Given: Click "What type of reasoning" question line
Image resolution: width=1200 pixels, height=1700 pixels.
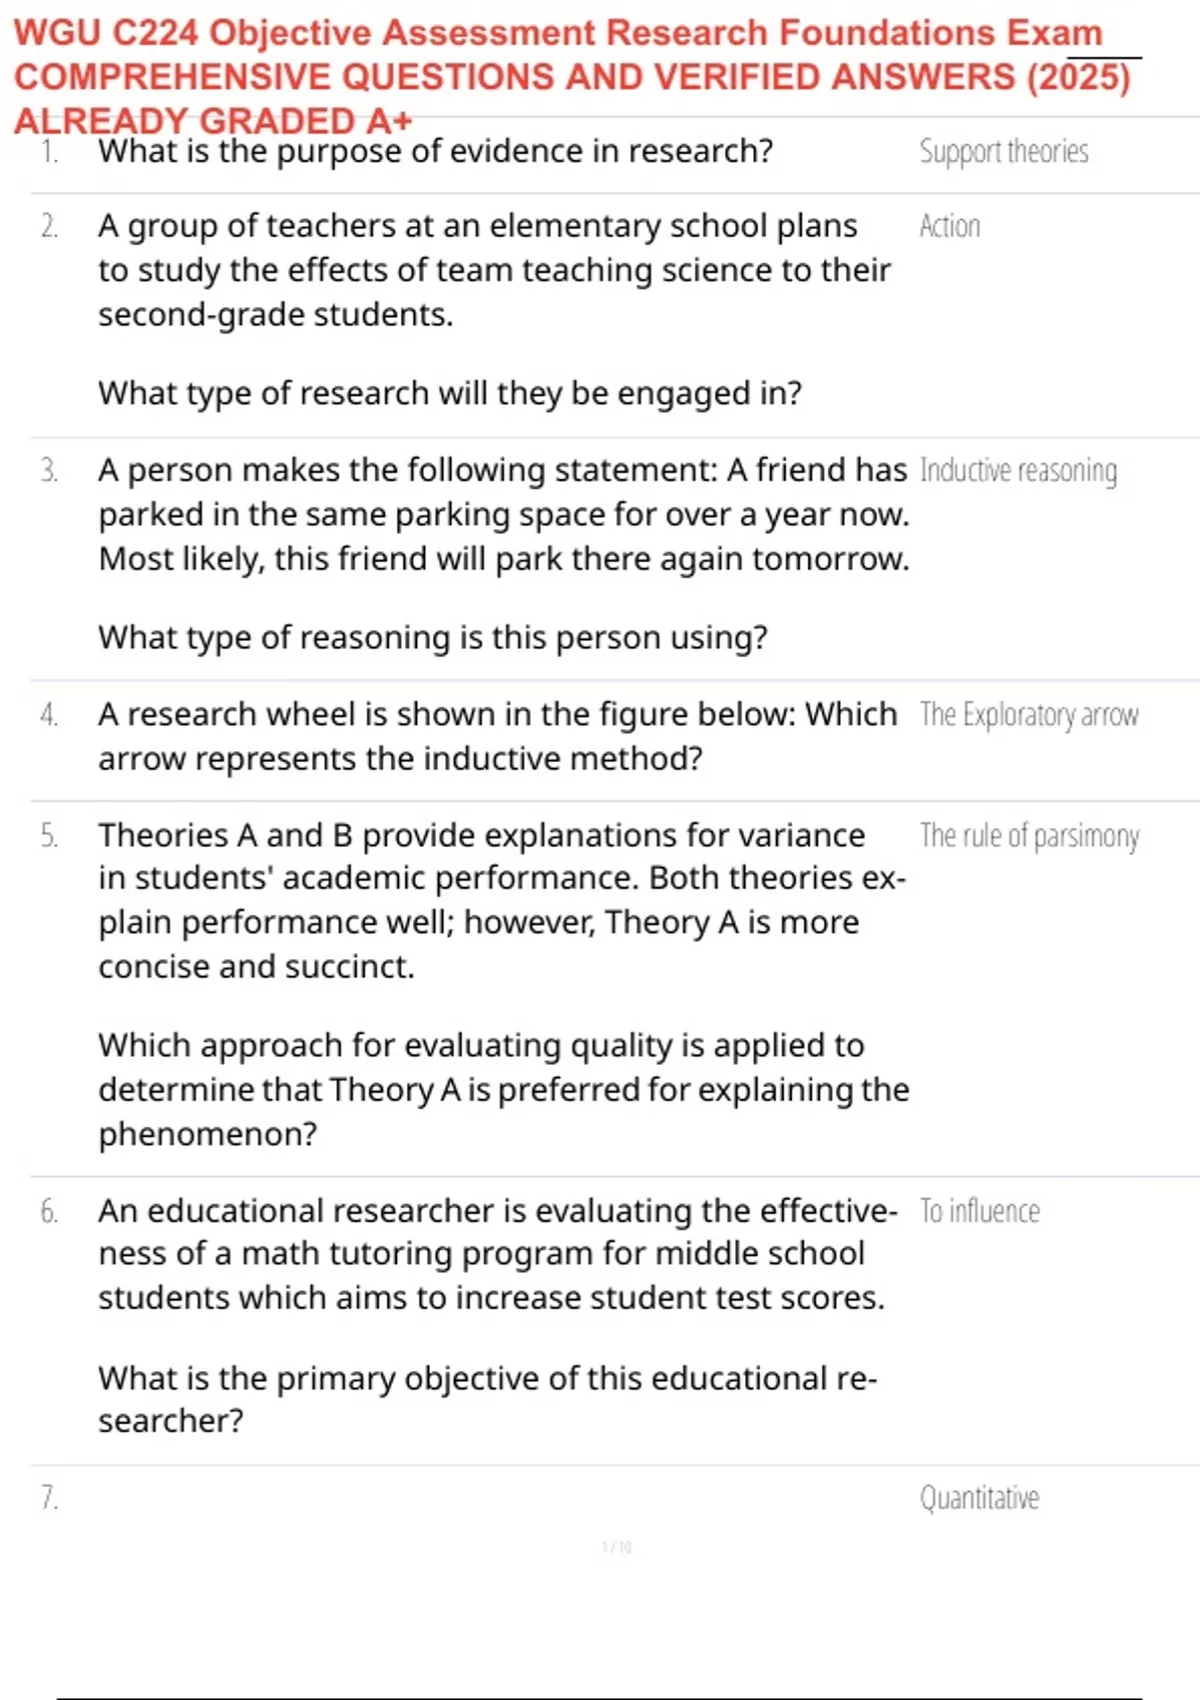Looking at the screenshot, I should 432,638.
